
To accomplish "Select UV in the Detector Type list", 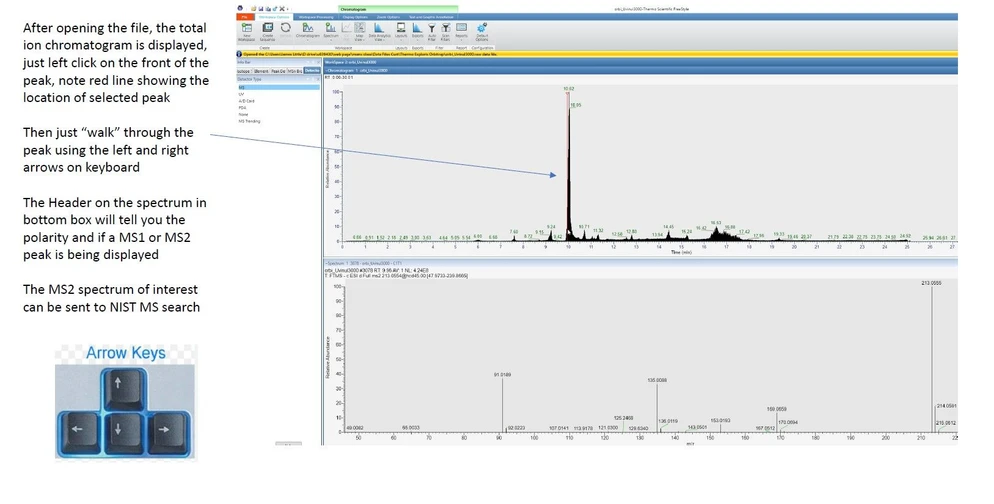I will click(x=241, y=94).
